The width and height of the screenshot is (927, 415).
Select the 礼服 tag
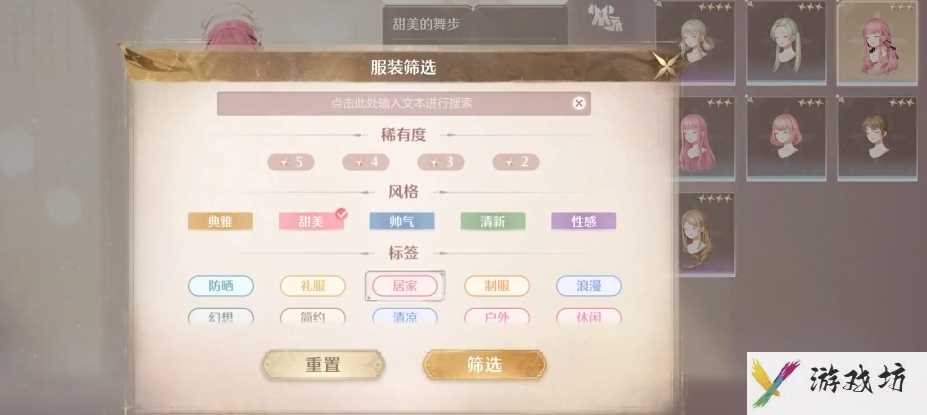pyautogui.click(x=312, y=286)
